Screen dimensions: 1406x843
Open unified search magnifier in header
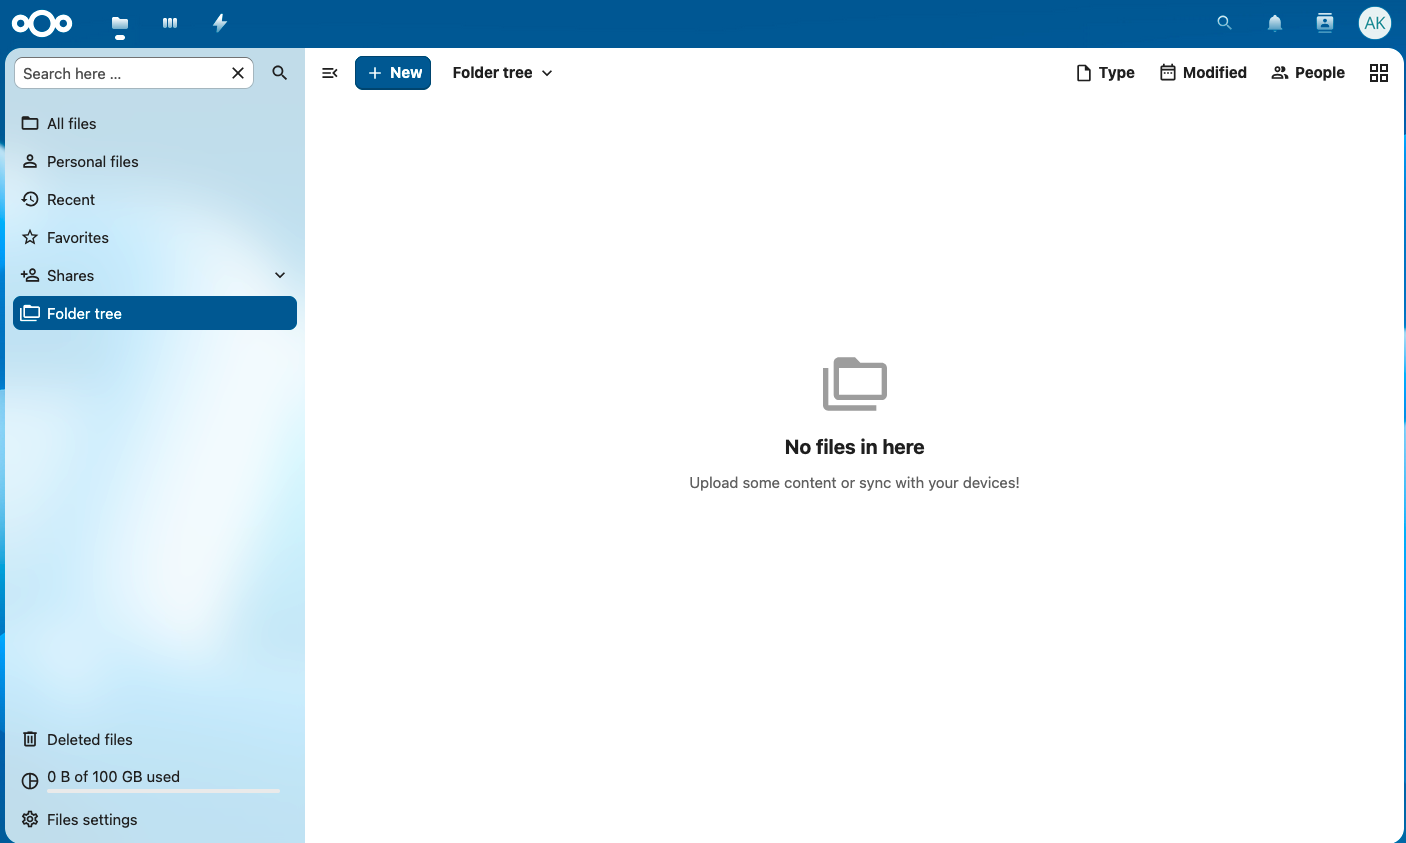[x=1224, y=23]
